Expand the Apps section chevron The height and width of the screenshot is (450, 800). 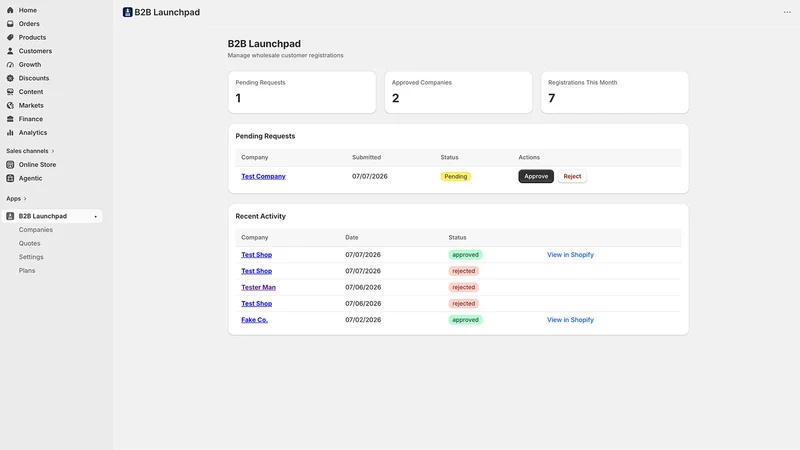[25, 198]
